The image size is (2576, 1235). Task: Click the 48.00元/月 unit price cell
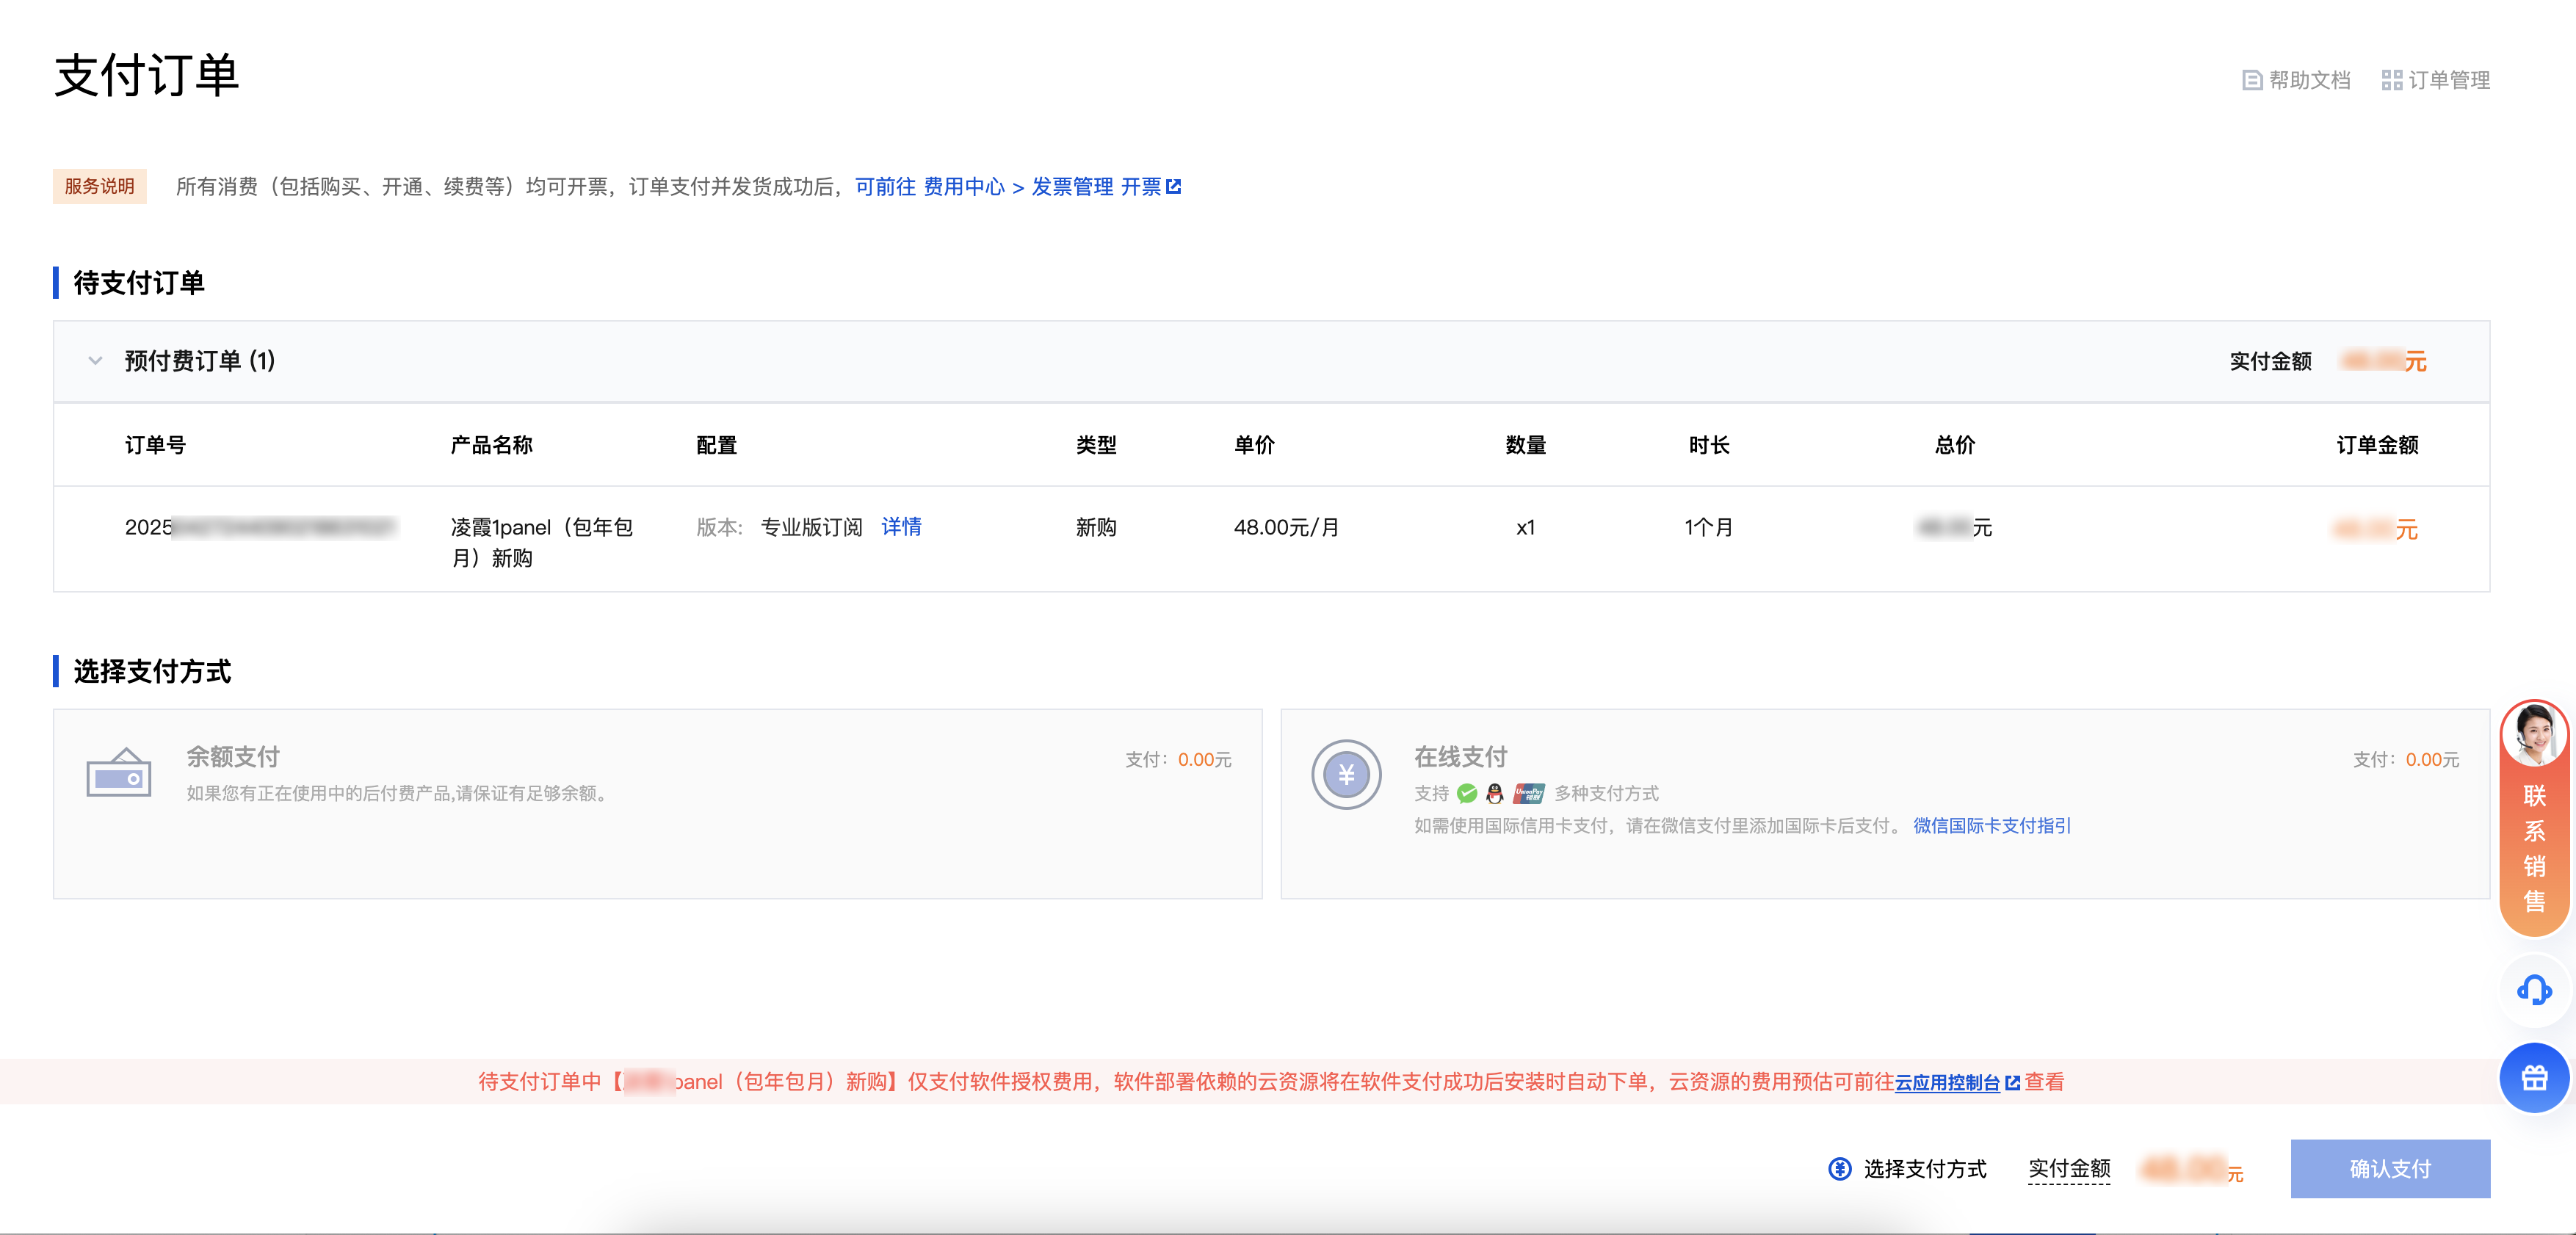[1286, 527]
